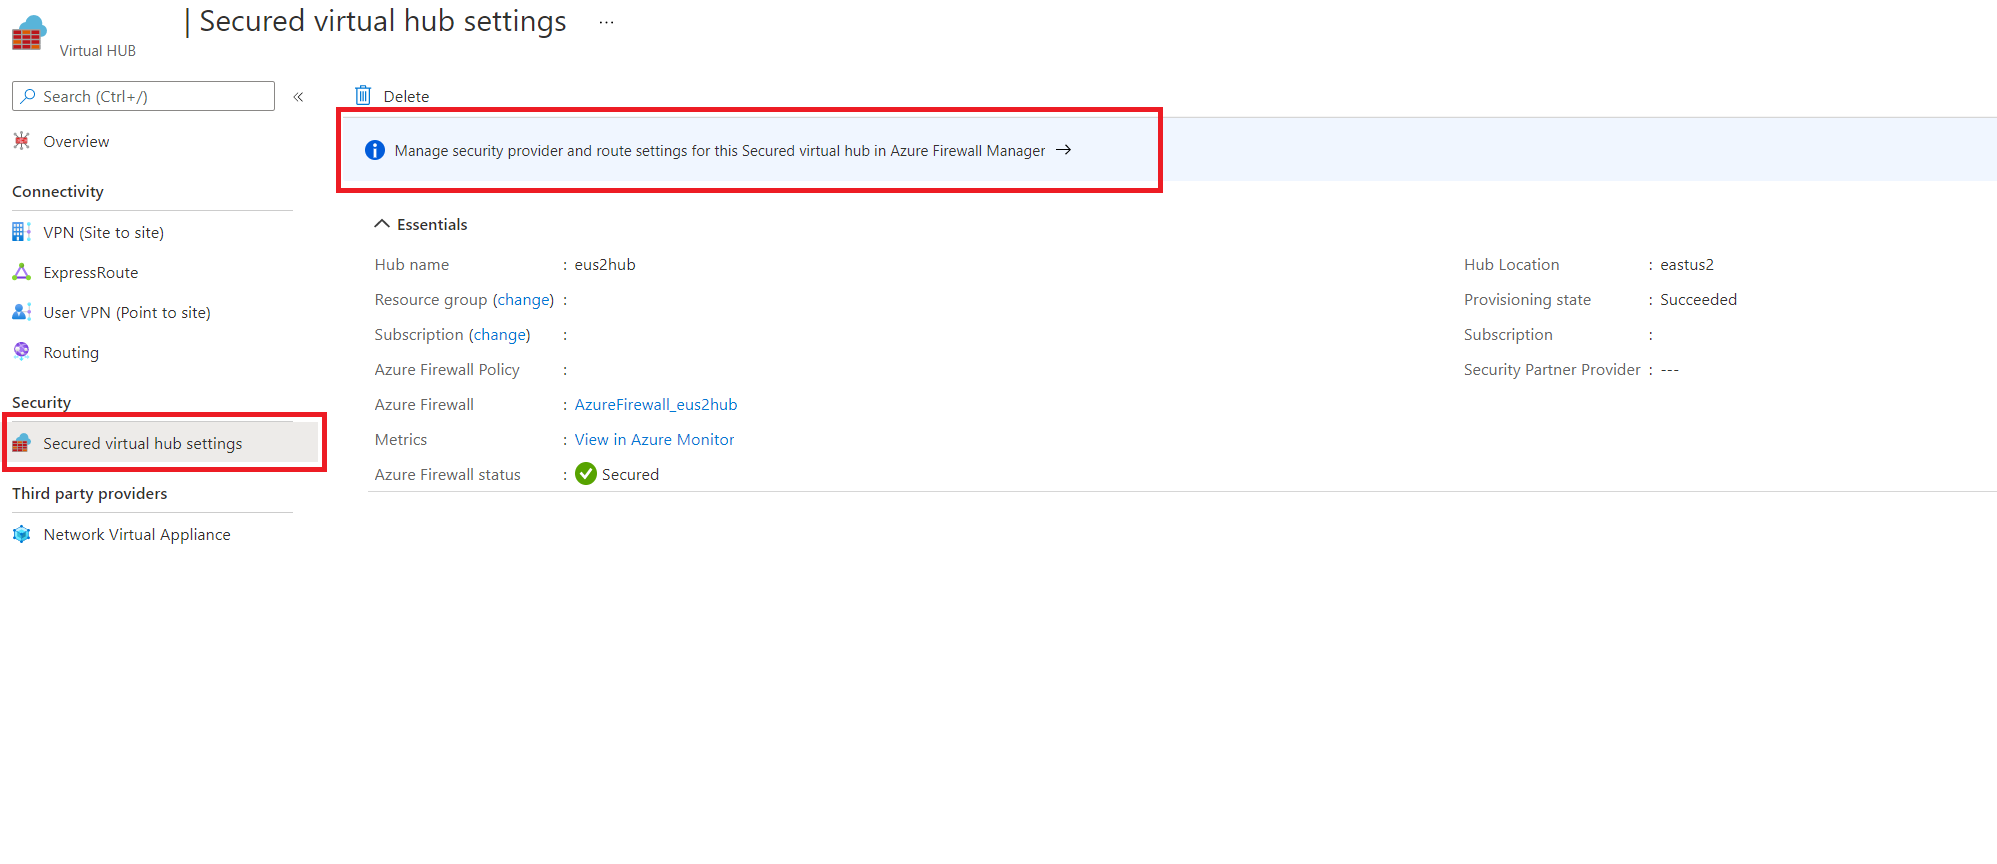Open the AzureFirewall_eus2hub link
Screen dimensions: 1997x864
656,405
